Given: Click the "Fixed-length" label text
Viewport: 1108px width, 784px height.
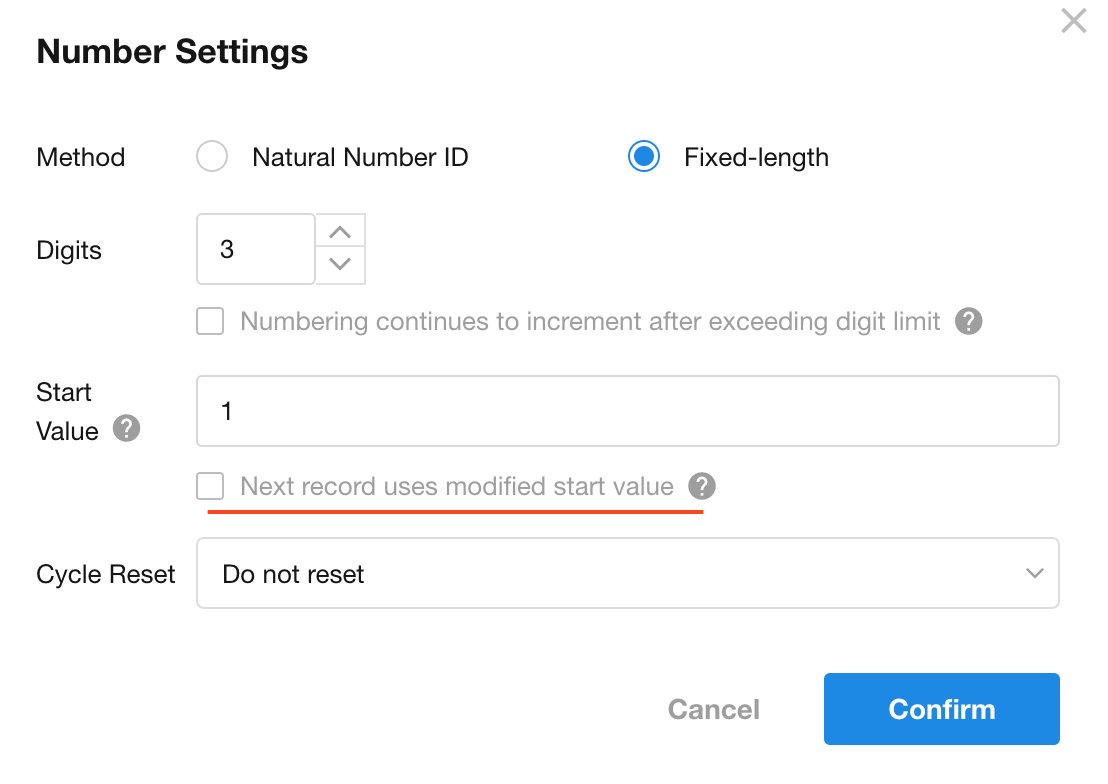Looking at the screenshot, I should [756, 157].
